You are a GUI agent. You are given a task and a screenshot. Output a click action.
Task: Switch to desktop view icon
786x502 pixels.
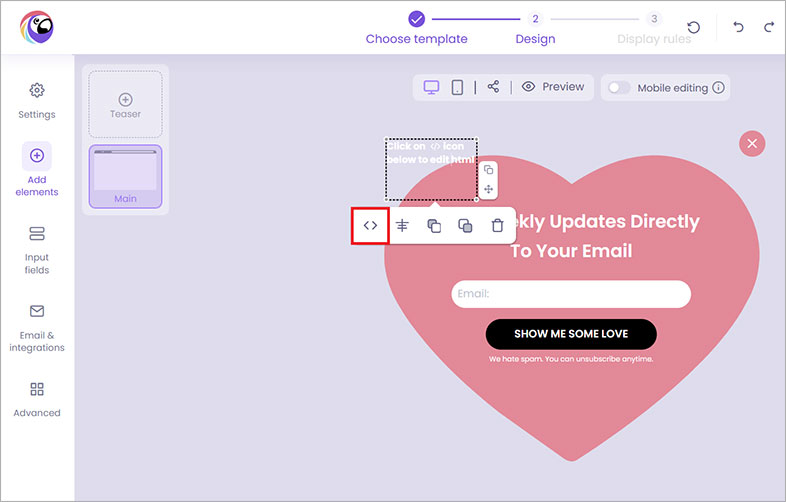[x=432, y=88]
